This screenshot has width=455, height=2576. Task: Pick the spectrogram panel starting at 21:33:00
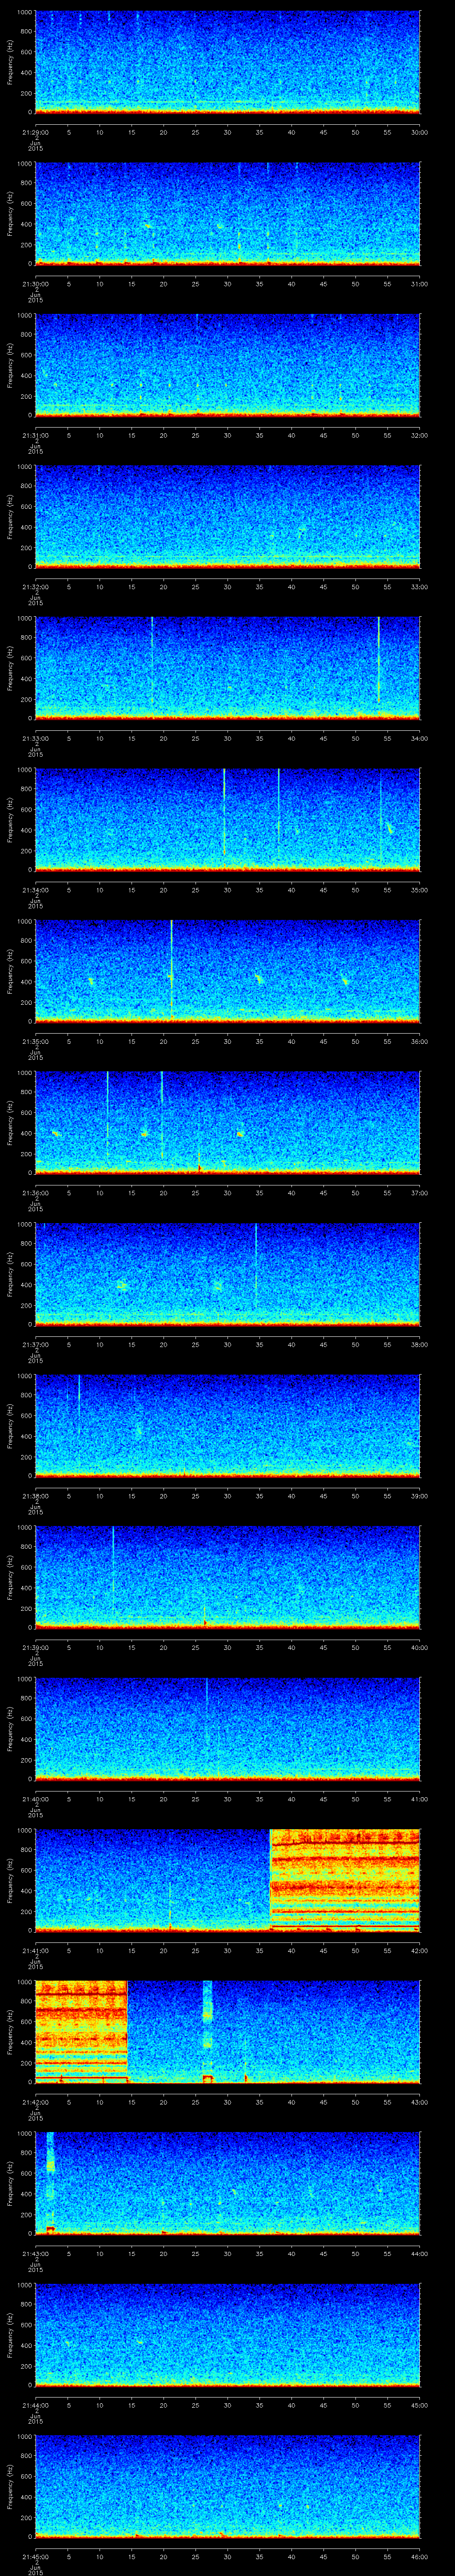(228, 668)
